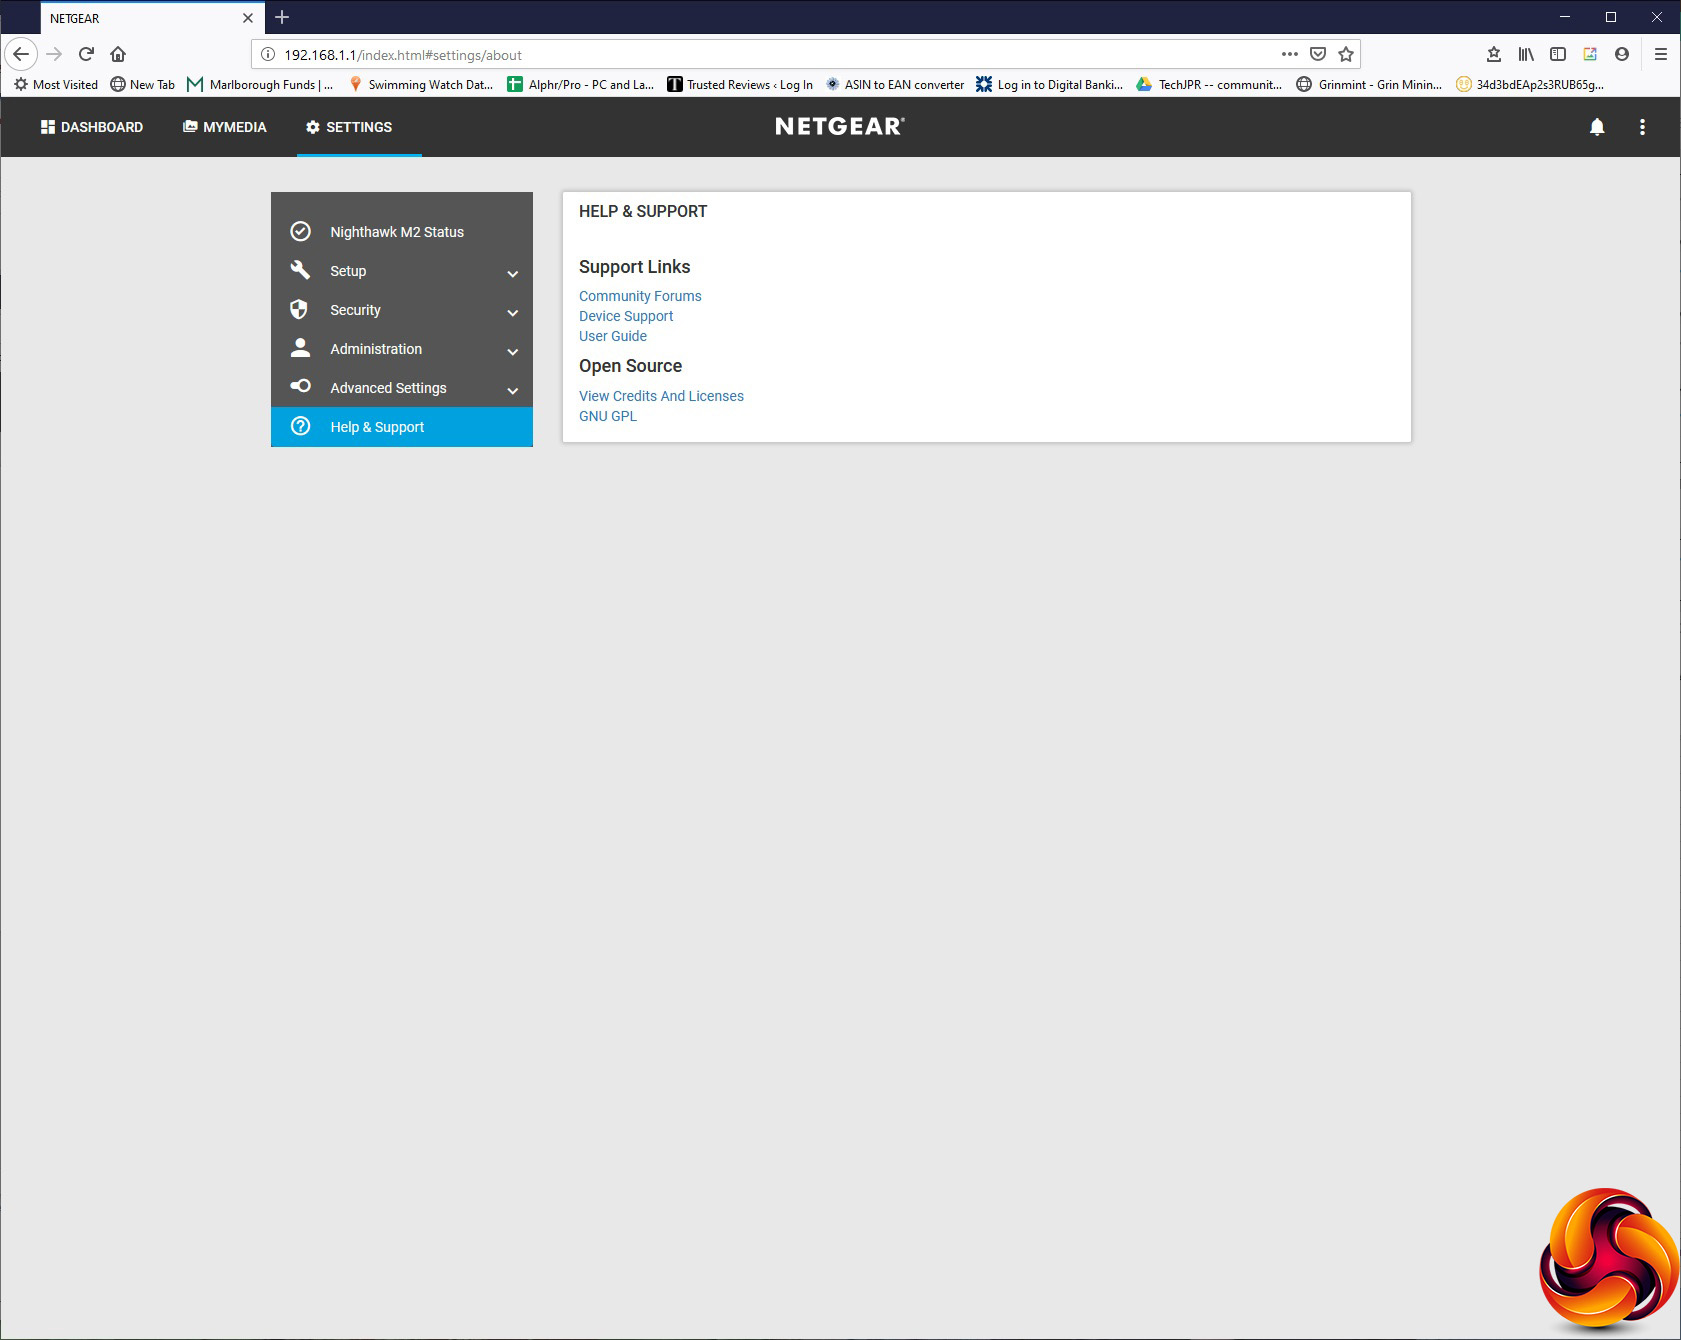Open the 34d3bdEAp2s3RUB65g bookmark
The width and height of the screenshot is (1681, 1340).
(x=1530, y=84)
